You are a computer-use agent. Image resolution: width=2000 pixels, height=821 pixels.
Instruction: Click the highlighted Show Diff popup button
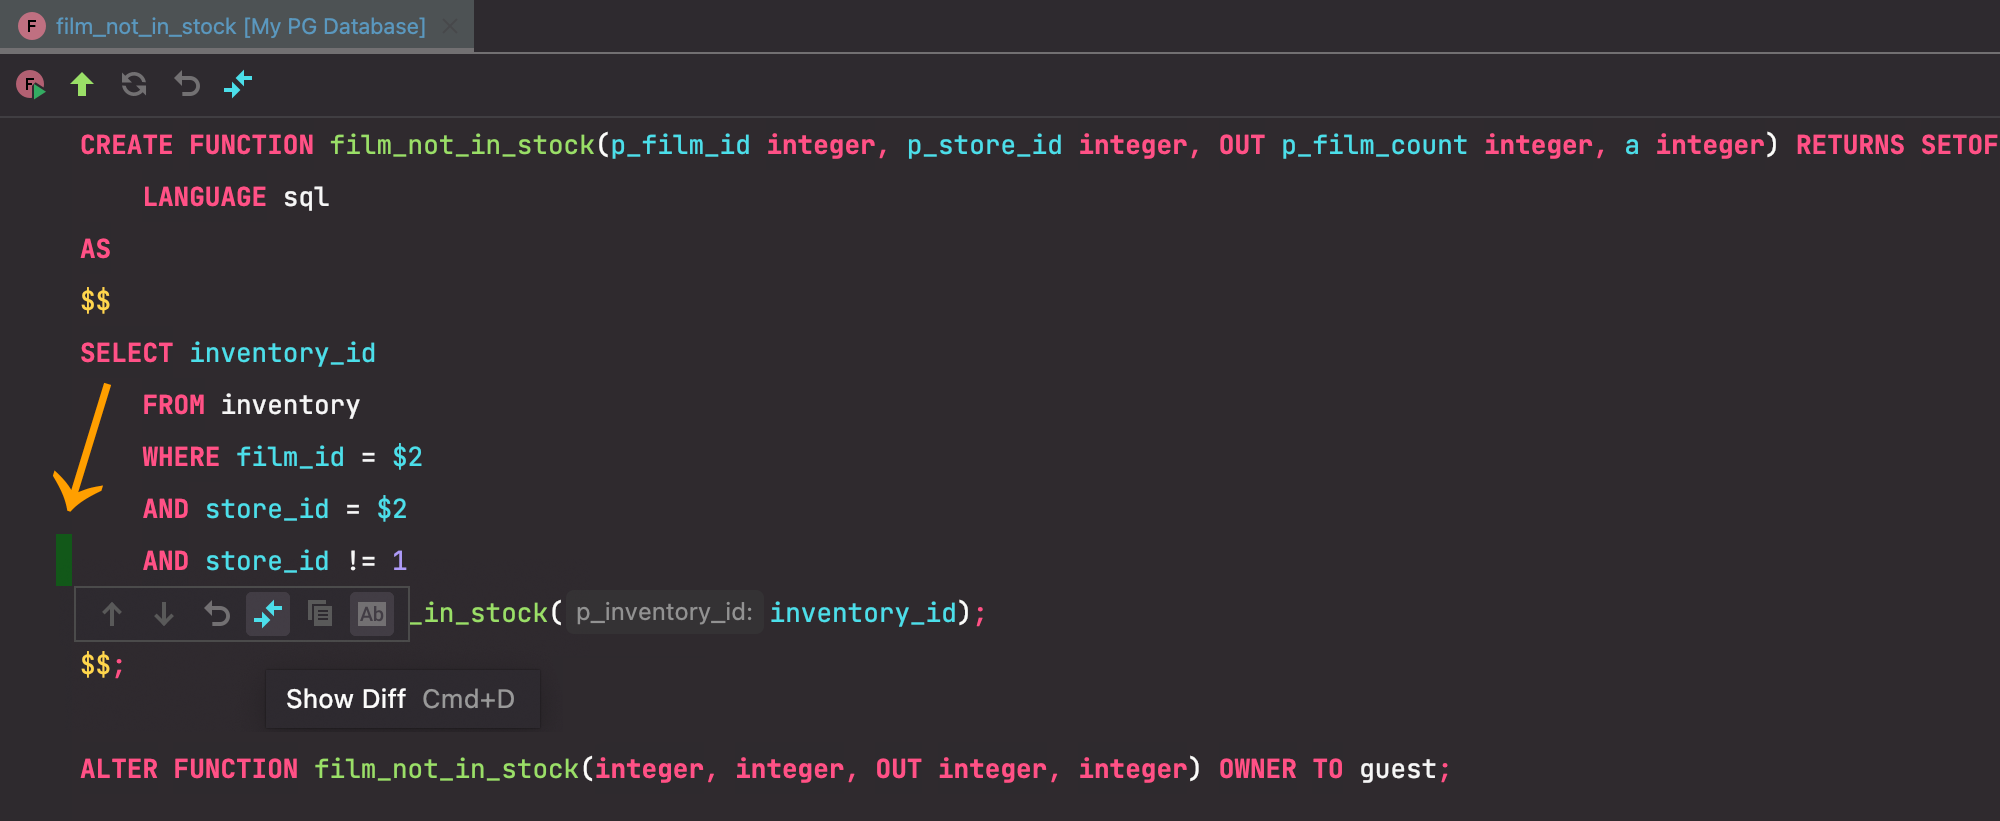click(268, 614)
